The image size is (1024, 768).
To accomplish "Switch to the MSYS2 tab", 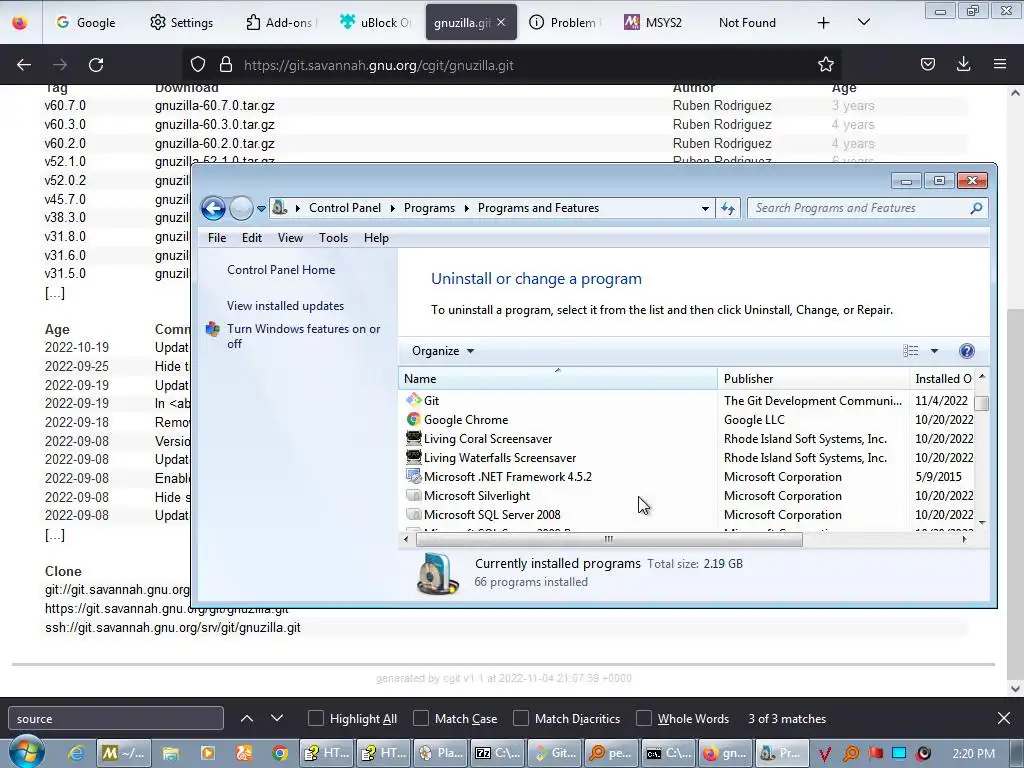I will (653, 22).
